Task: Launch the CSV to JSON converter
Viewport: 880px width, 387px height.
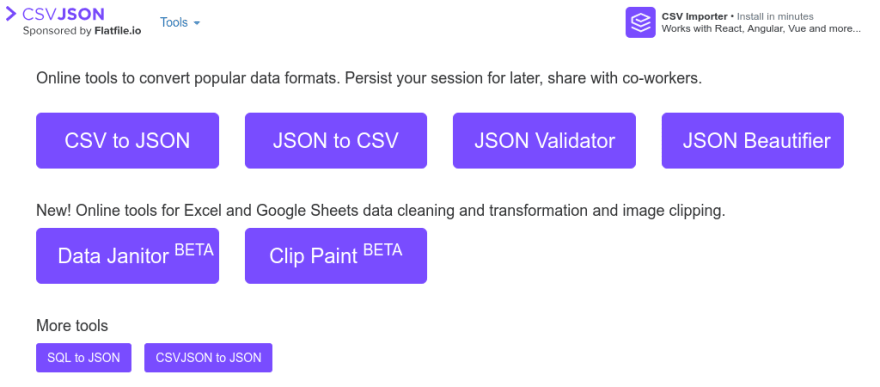Action: [127, 141]
